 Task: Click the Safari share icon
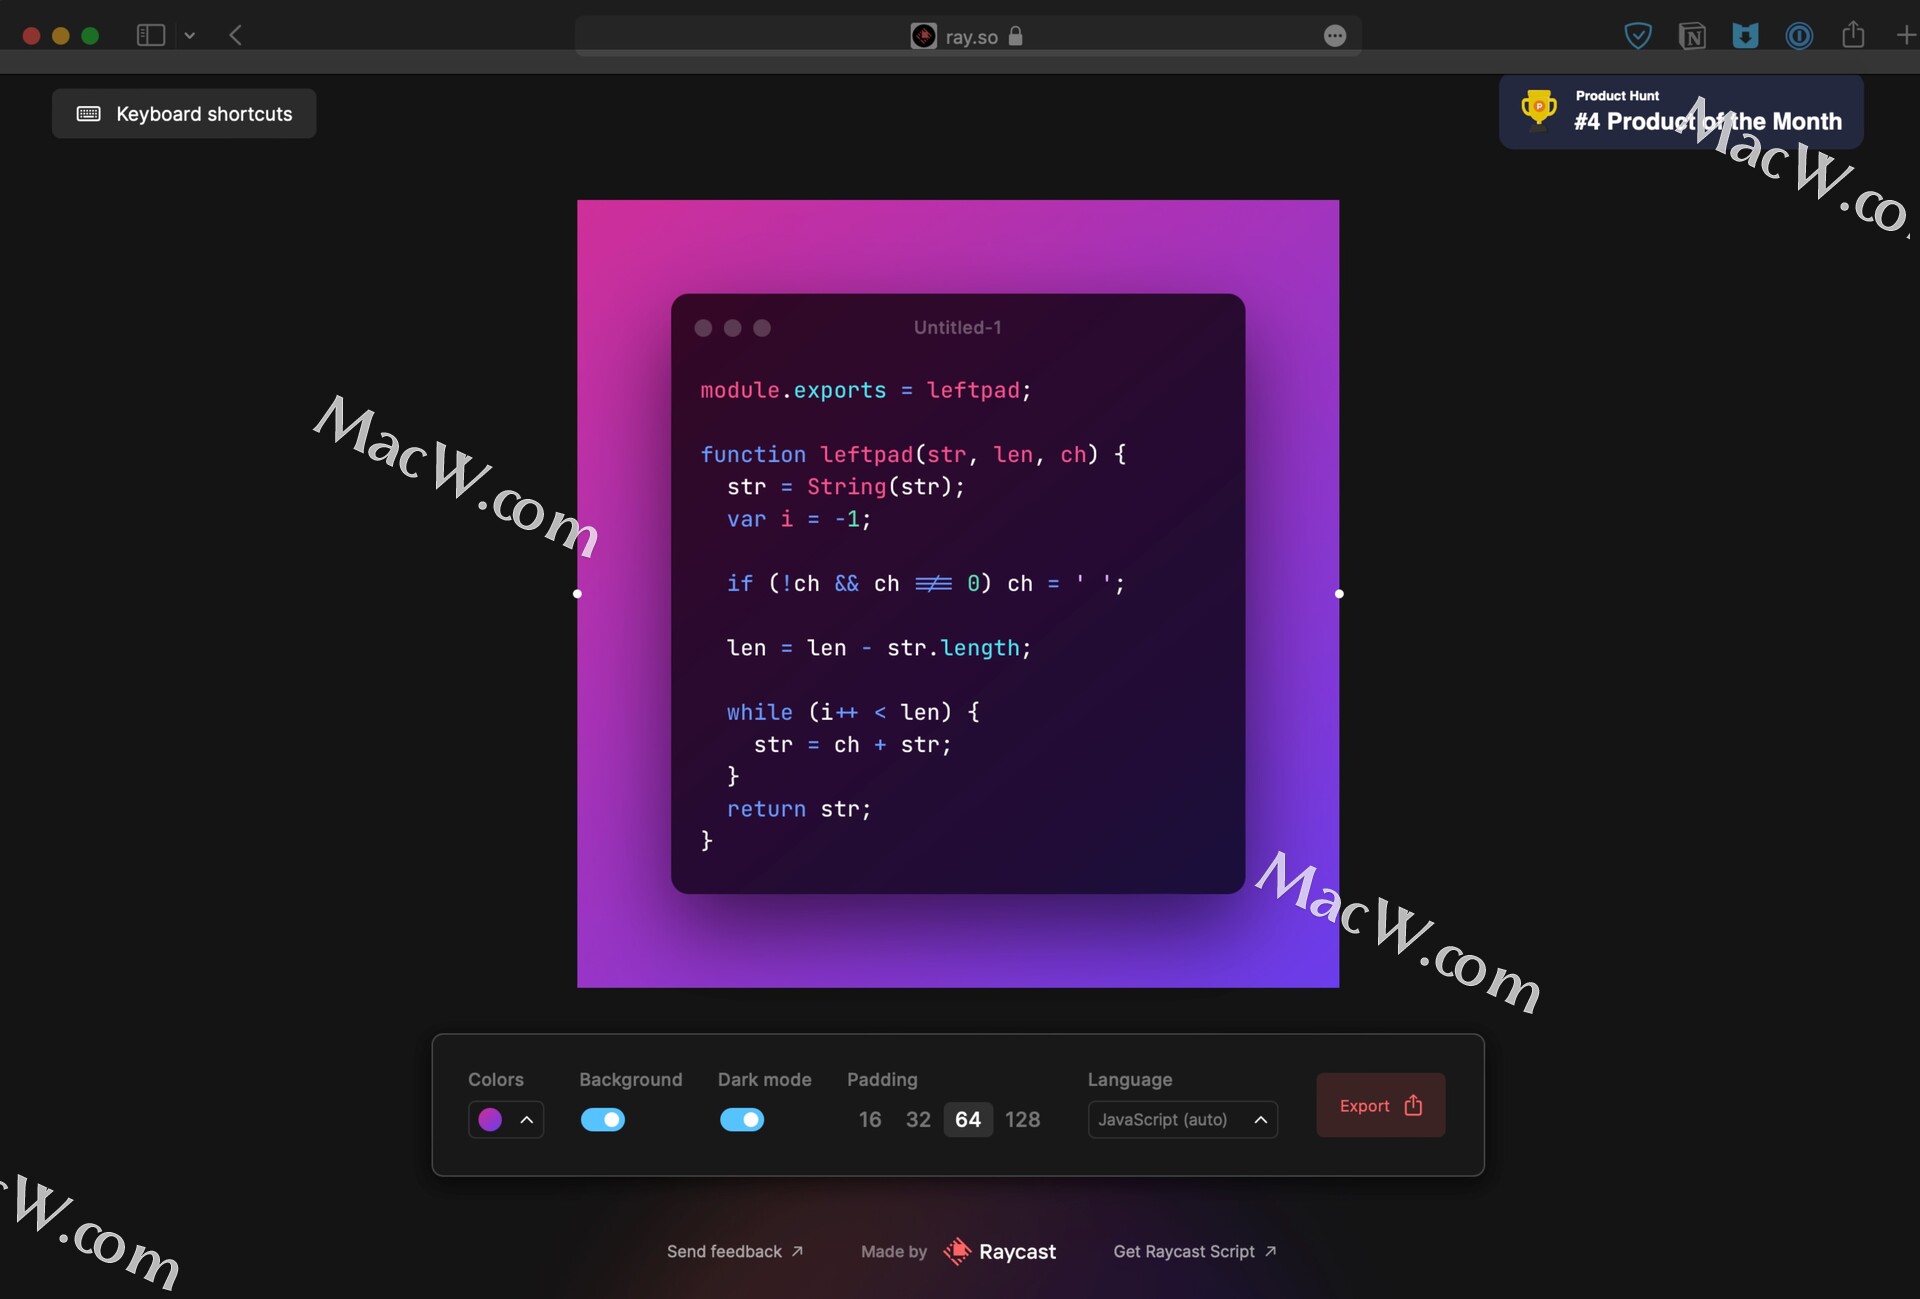pyautogui.click(x=1853, y=34)
